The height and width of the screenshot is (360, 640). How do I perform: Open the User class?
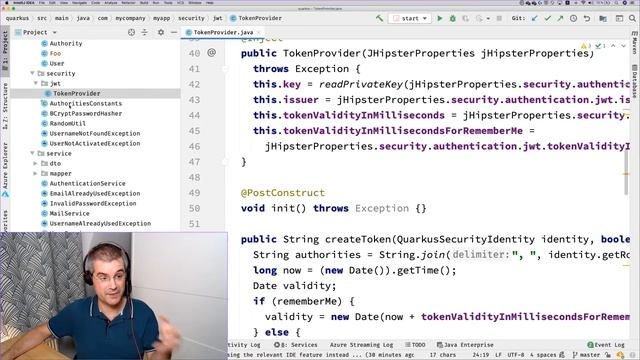57,63
